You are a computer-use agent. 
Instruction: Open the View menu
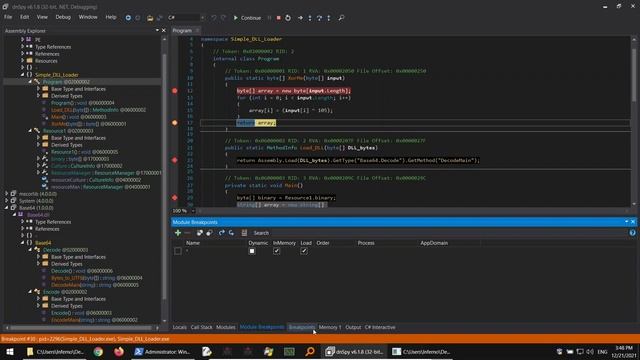[x=42, y=17]
